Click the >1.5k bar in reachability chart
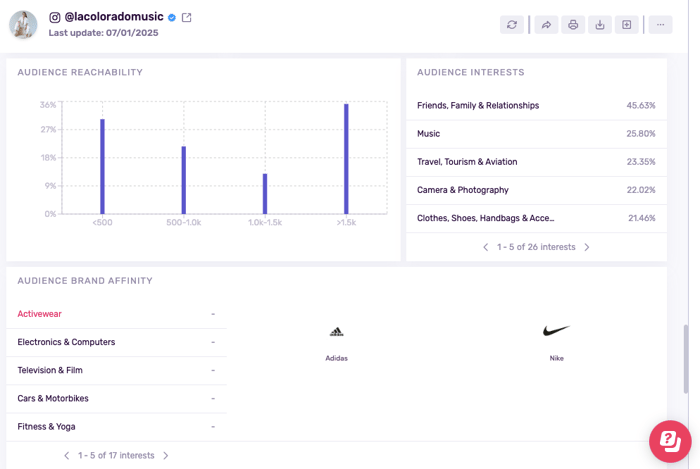 point(346,159)
